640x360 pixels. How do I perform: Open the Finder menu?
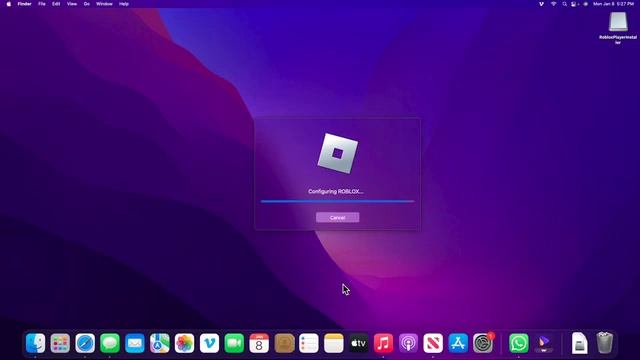[24, 4]
